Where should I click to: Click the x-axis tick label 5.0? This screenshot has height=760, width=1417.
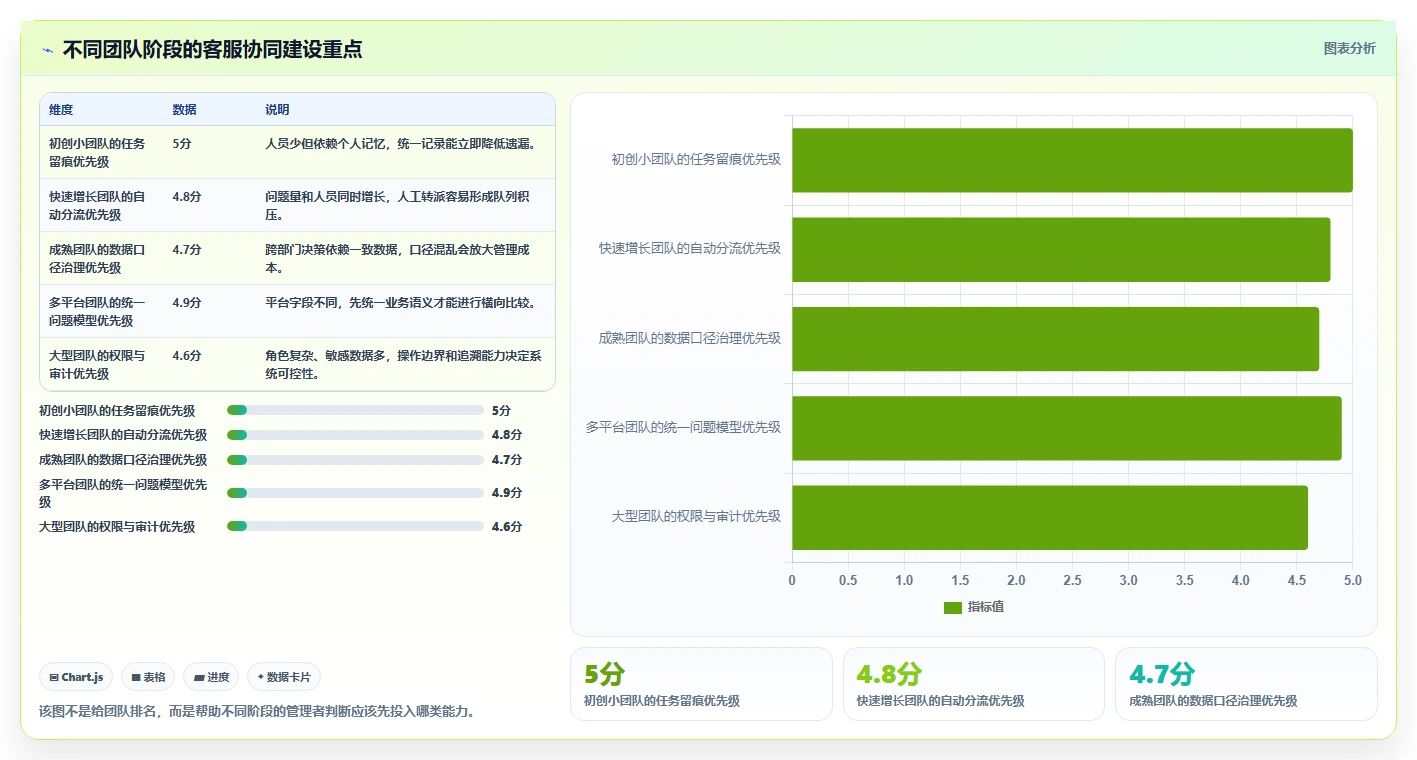click(x=1352, y=581)
